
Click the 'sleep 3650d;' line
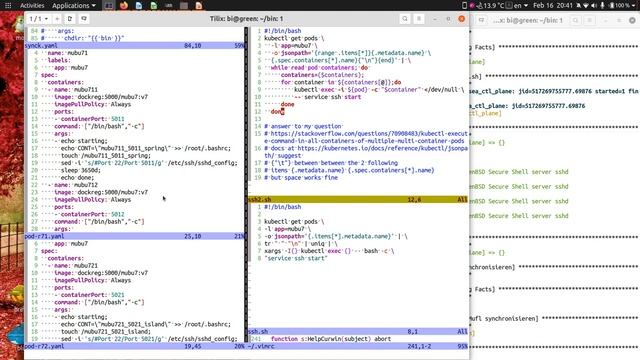coord(80,170)
